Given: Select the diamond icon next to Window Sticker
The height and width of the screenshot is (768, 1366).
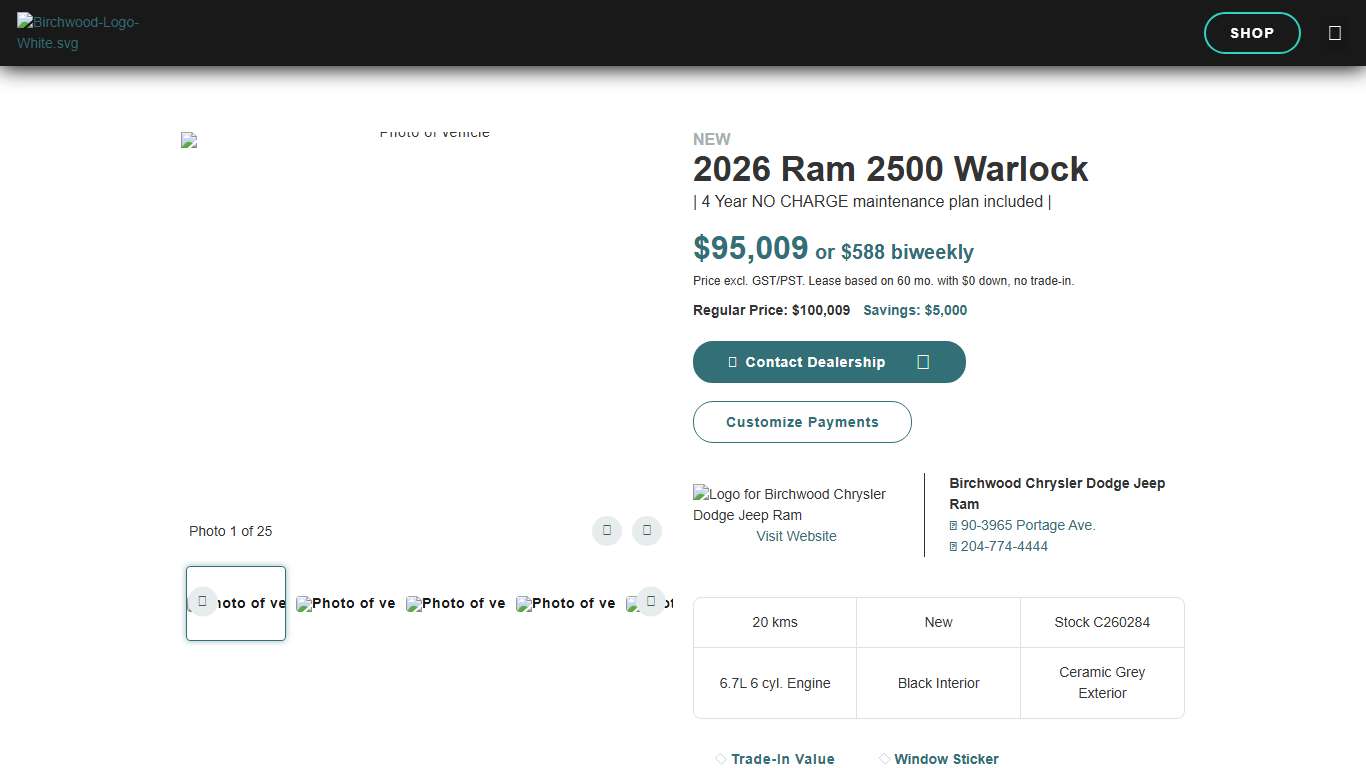Looking at the screenshot, I should point(884,759).
